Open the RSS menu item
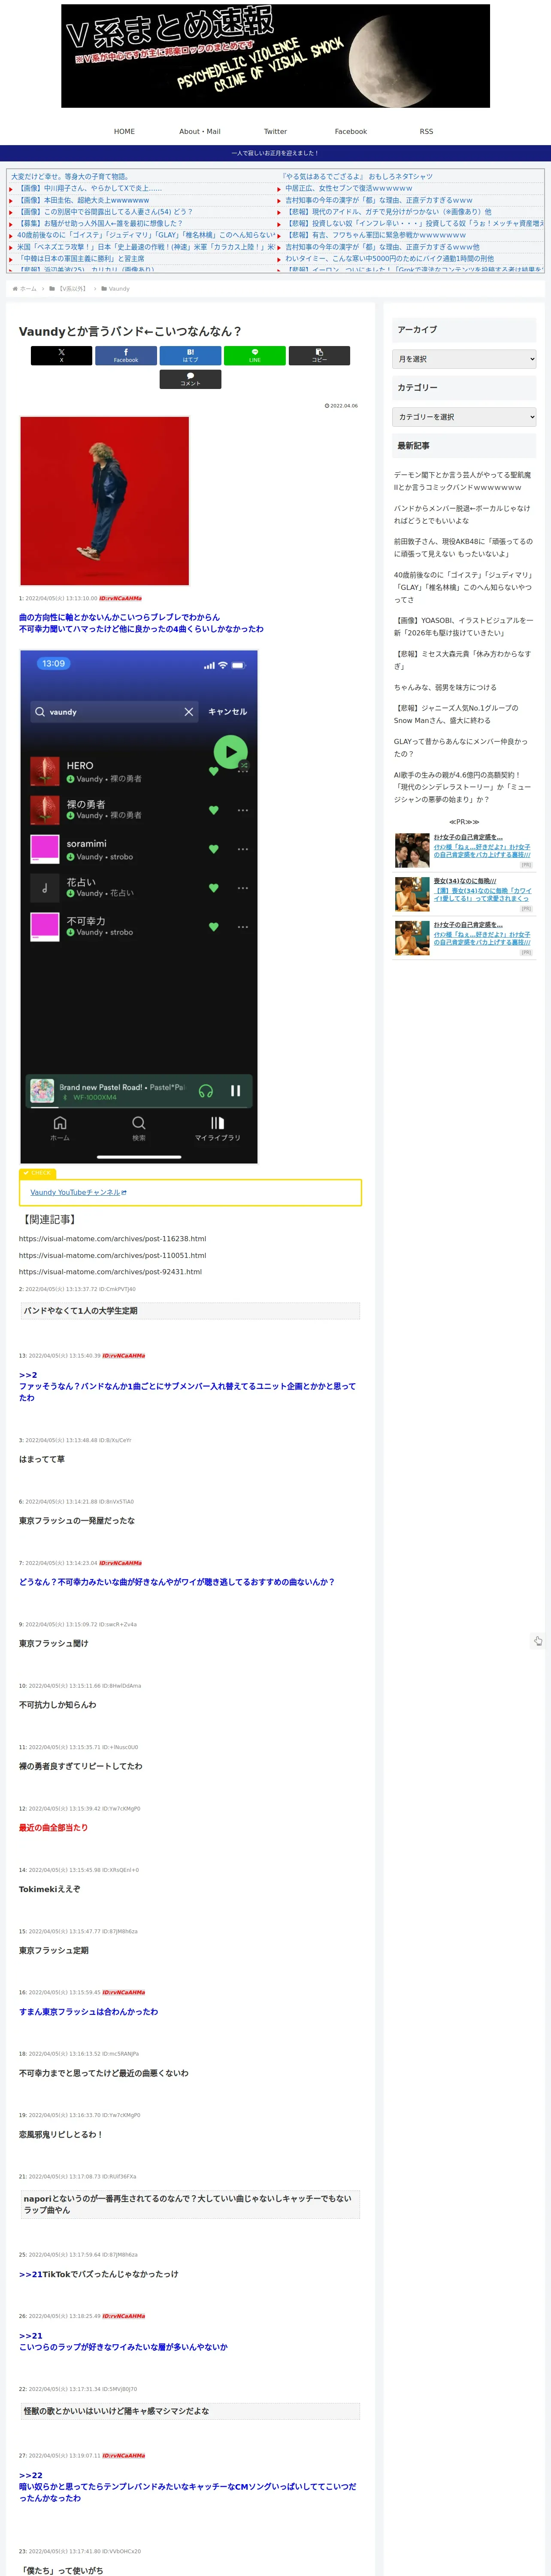Screen dimensions: 551x2576 point(426,131)
